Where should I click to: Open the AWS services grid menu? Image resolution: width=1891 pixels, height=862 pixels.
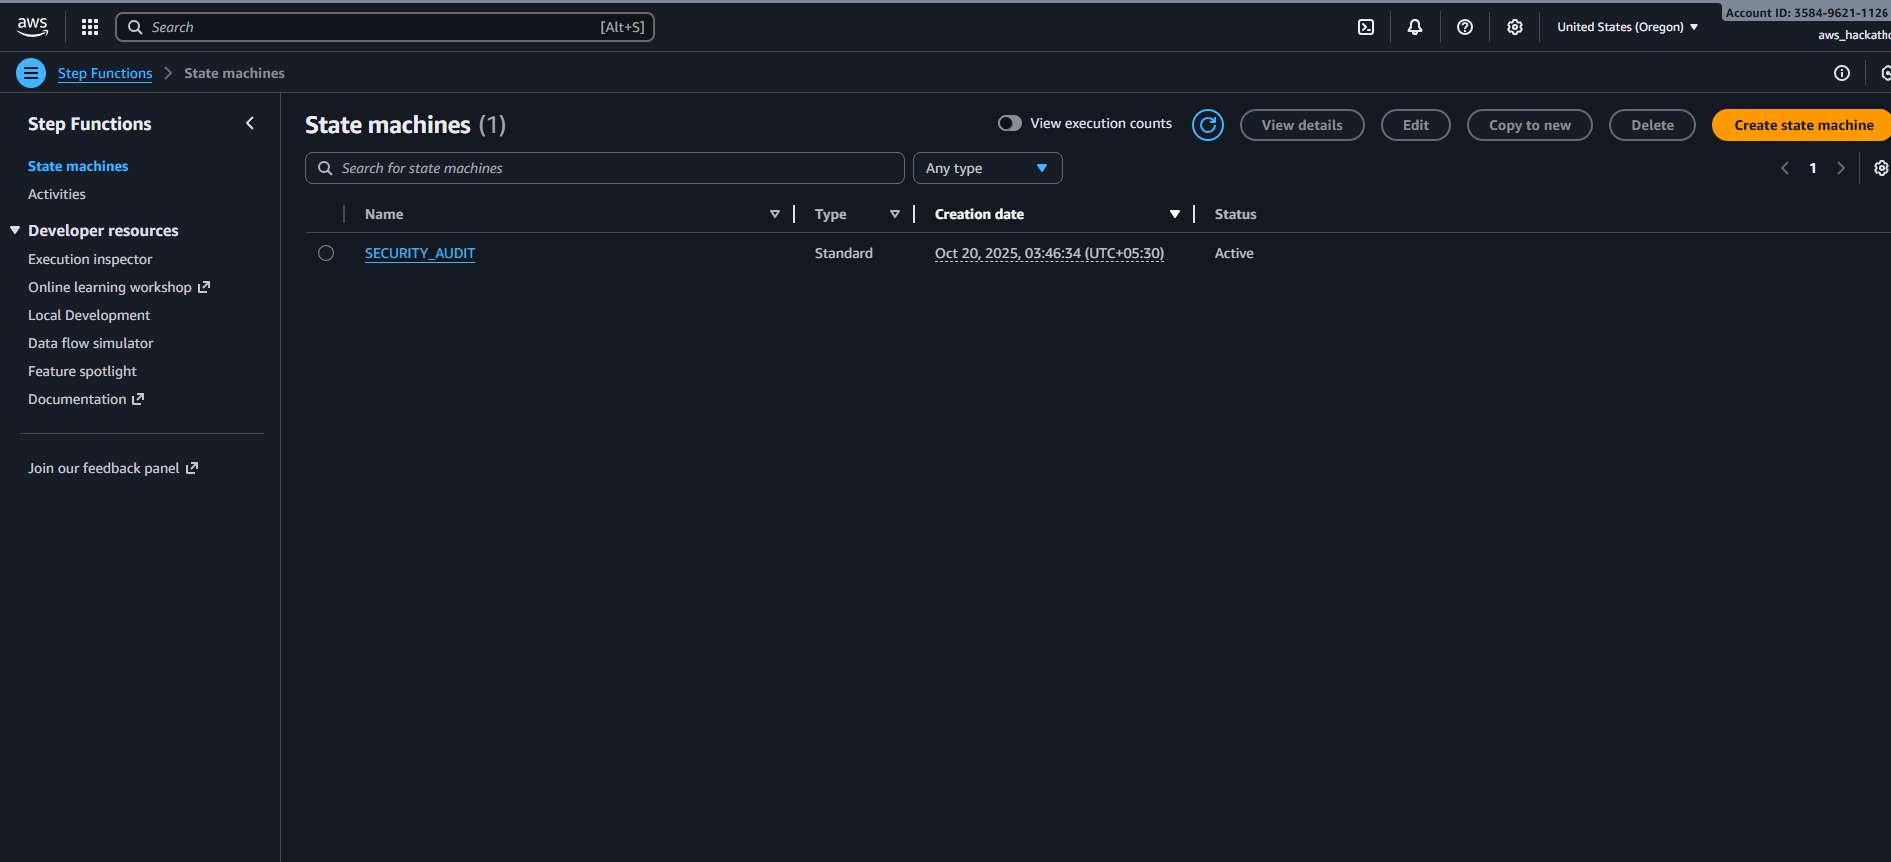[x=90, y=27]
